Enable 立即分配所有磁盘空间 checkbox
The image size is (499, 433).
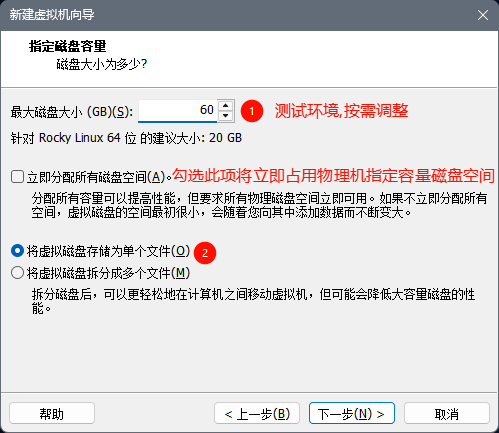(17, 177)
